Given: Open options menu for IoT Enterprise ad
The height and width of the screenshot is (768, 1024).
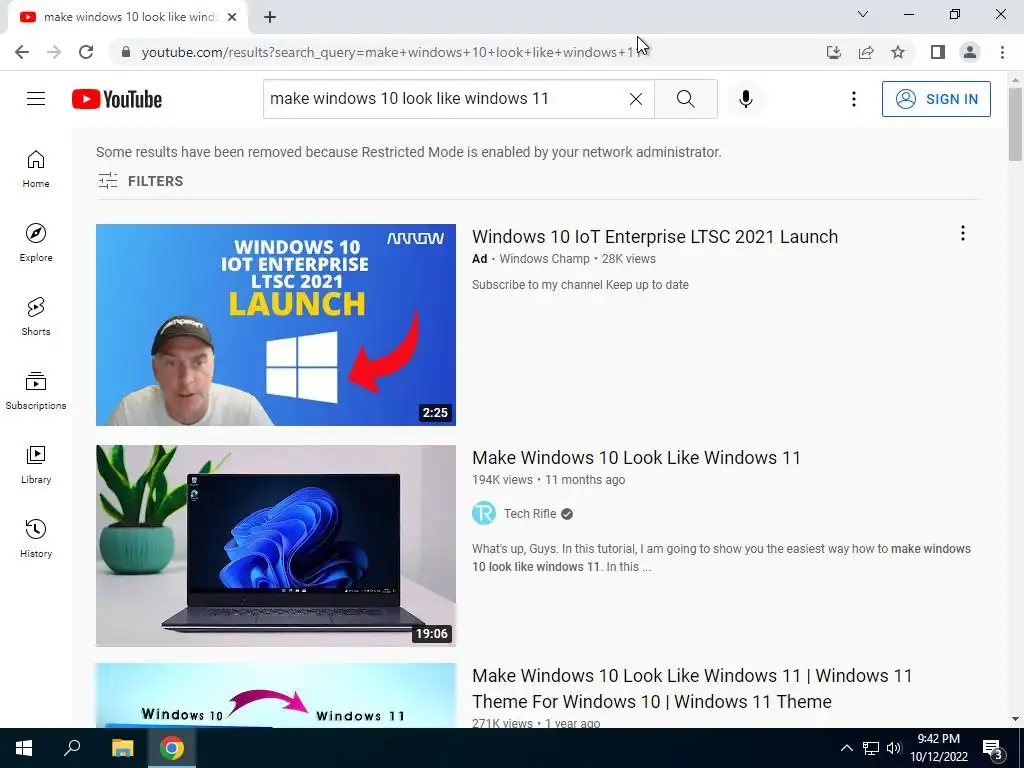Looking at the screenshot, I should [963, 234].
